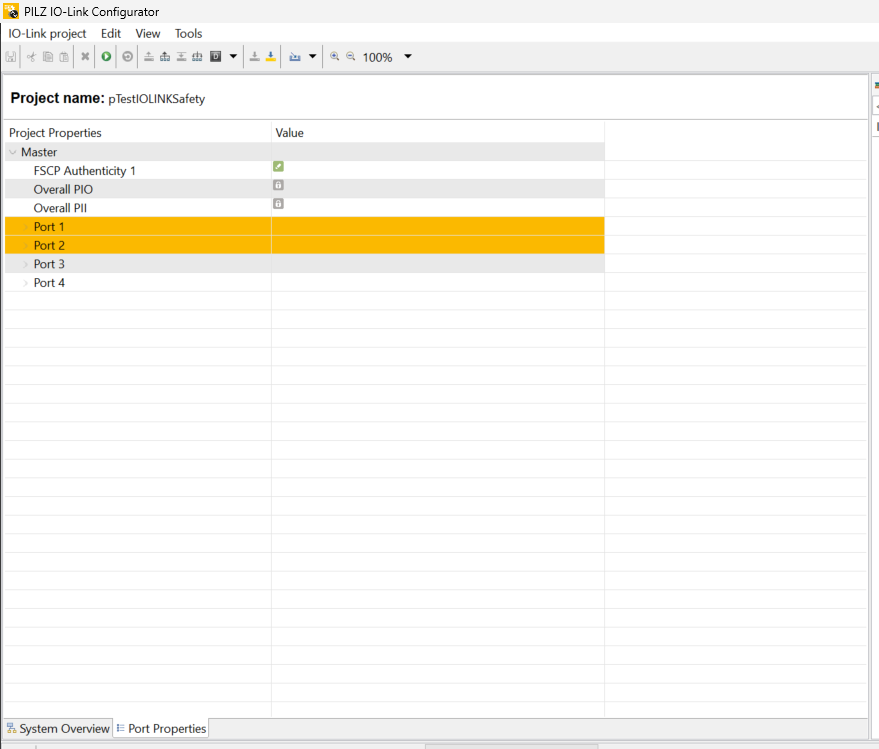Select the Overall PIO row
Image resolution: width=879 pixels, height=749 pixels.
point(304,189)
